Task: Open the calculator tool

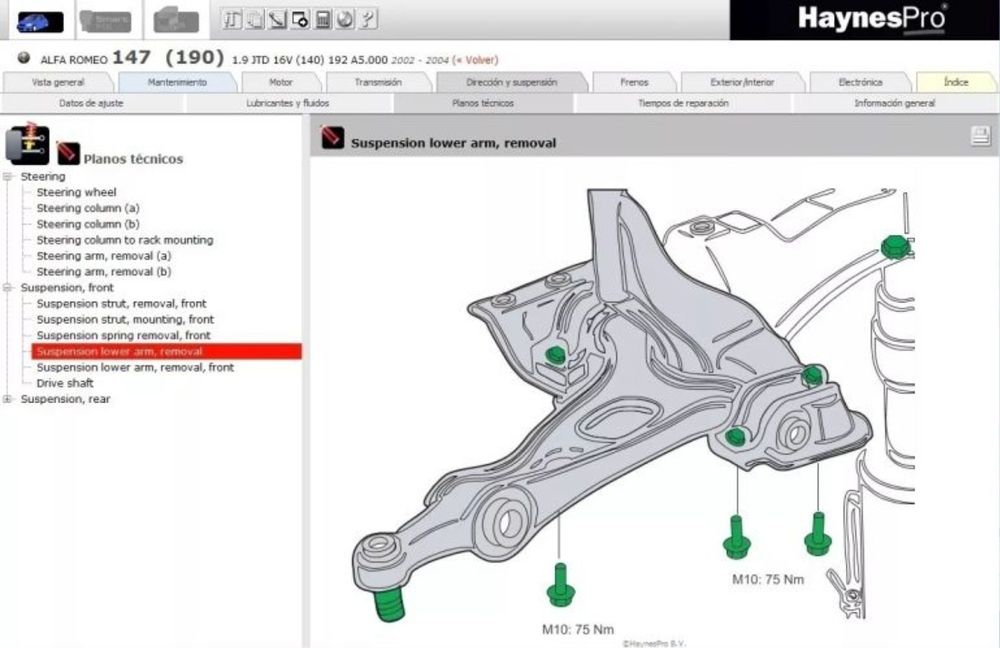Action: pos(323,20)
